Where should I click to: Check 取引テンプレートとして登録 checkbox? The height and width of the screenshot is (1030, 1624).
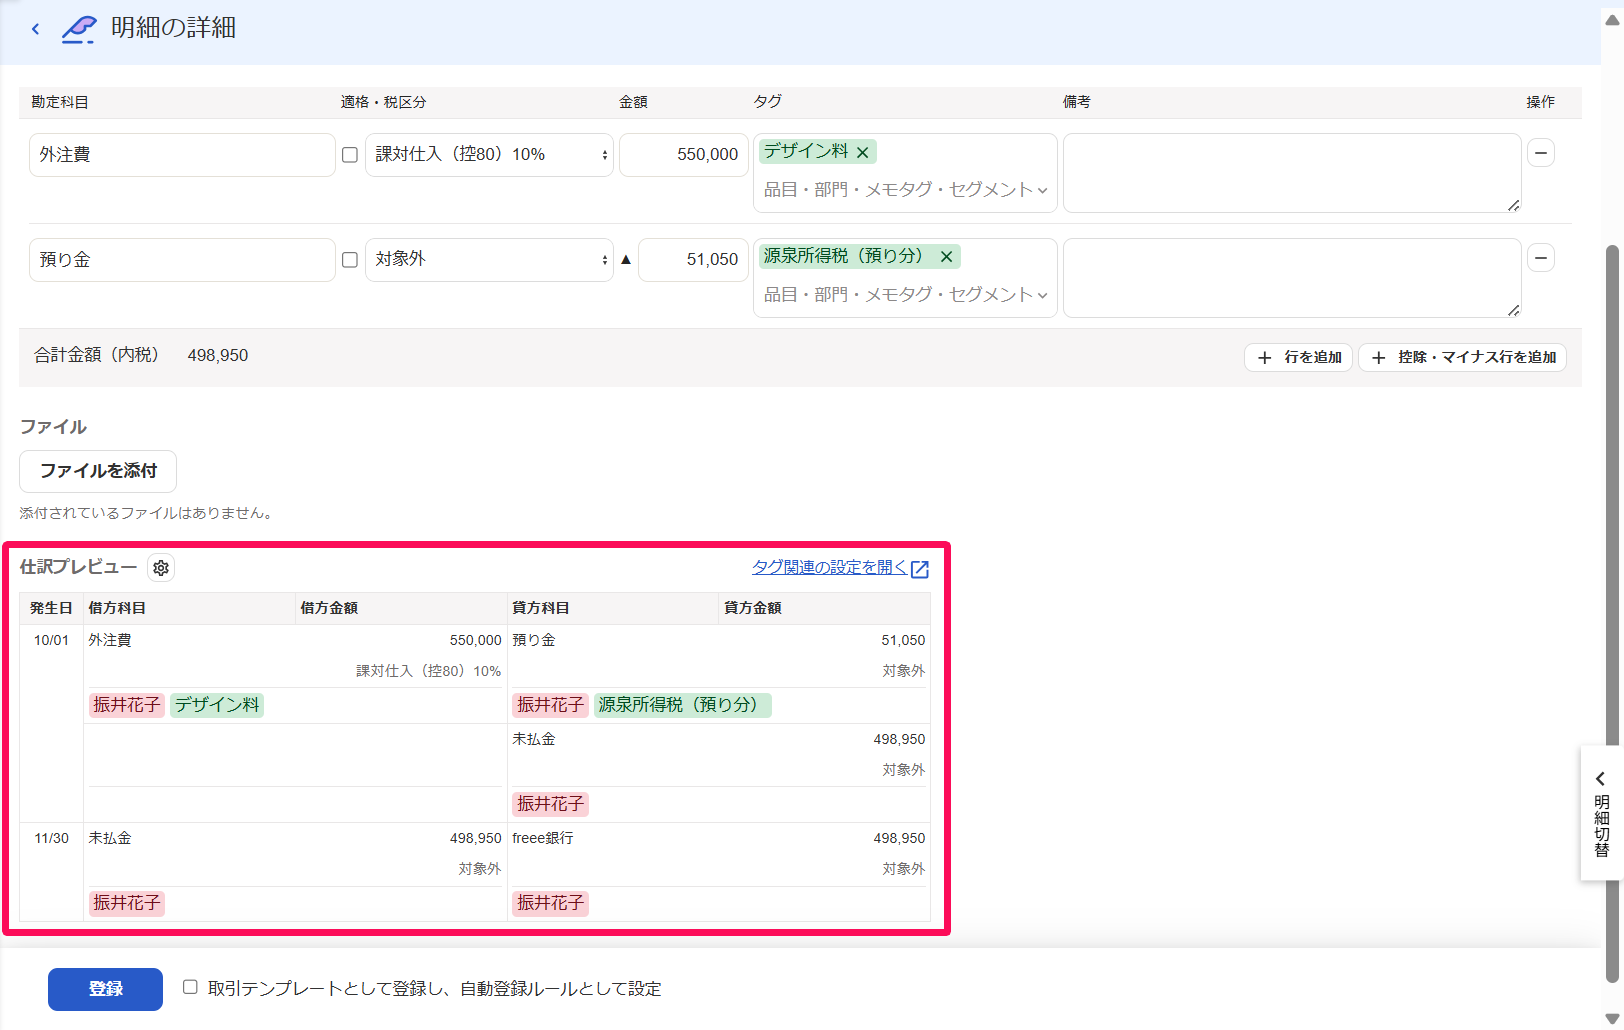click(x=190, y=987)
